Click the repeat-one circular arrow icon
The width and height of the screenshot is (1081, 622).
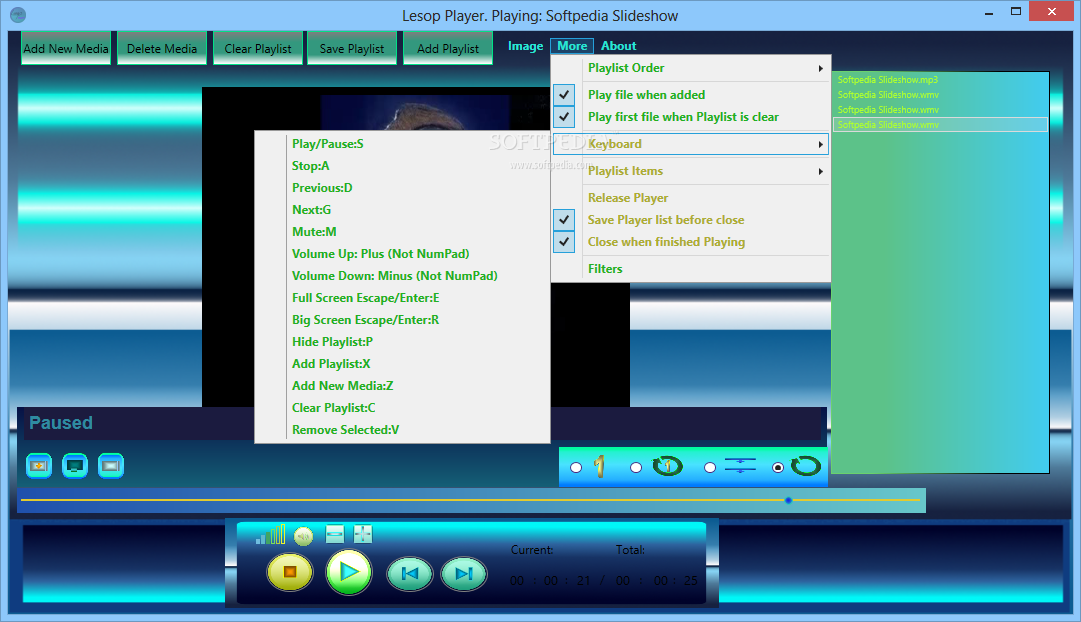[667, 466]
